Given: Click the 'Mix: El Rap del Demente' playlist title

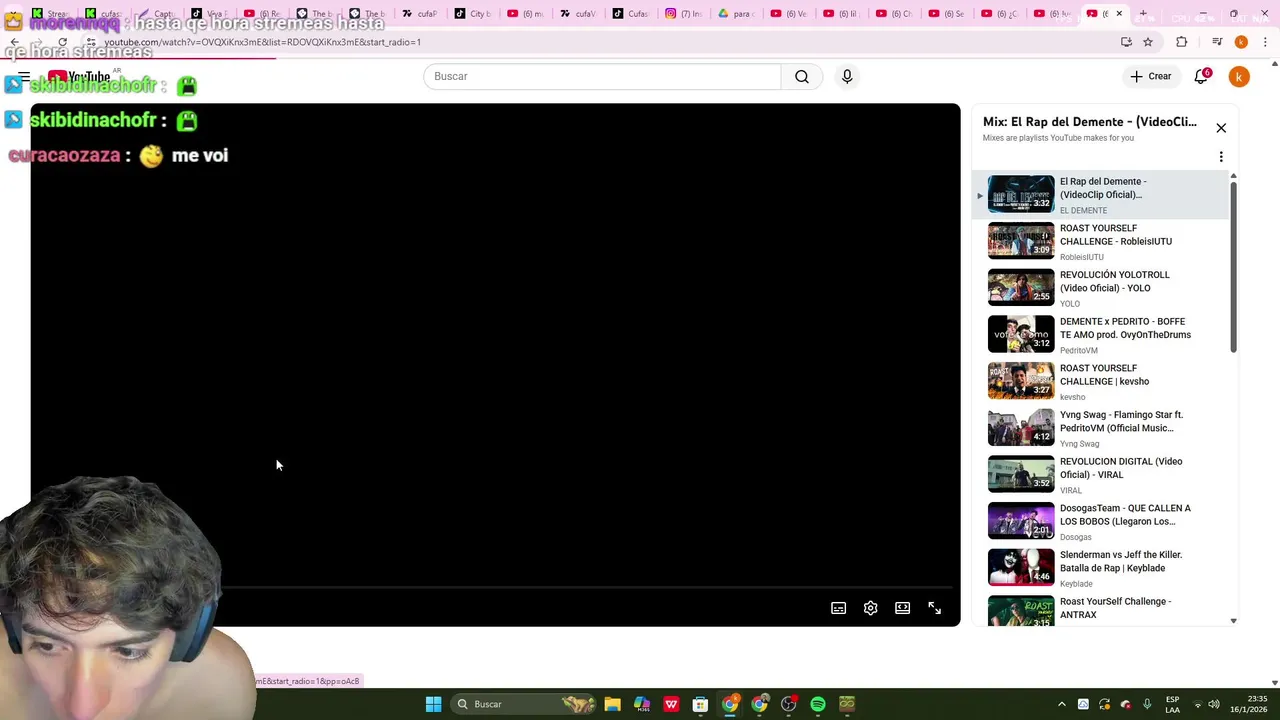Looking at the screenshot, I should pos(1089,122).
